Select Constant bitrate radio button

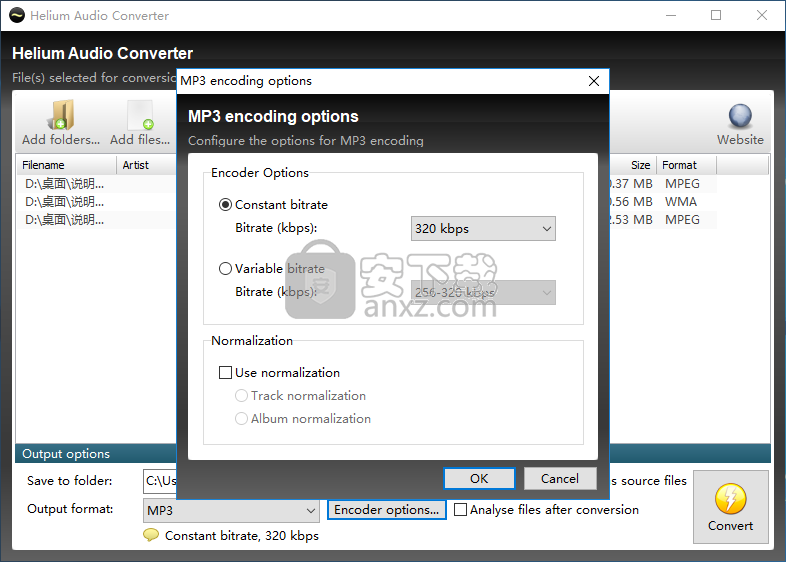226,205
